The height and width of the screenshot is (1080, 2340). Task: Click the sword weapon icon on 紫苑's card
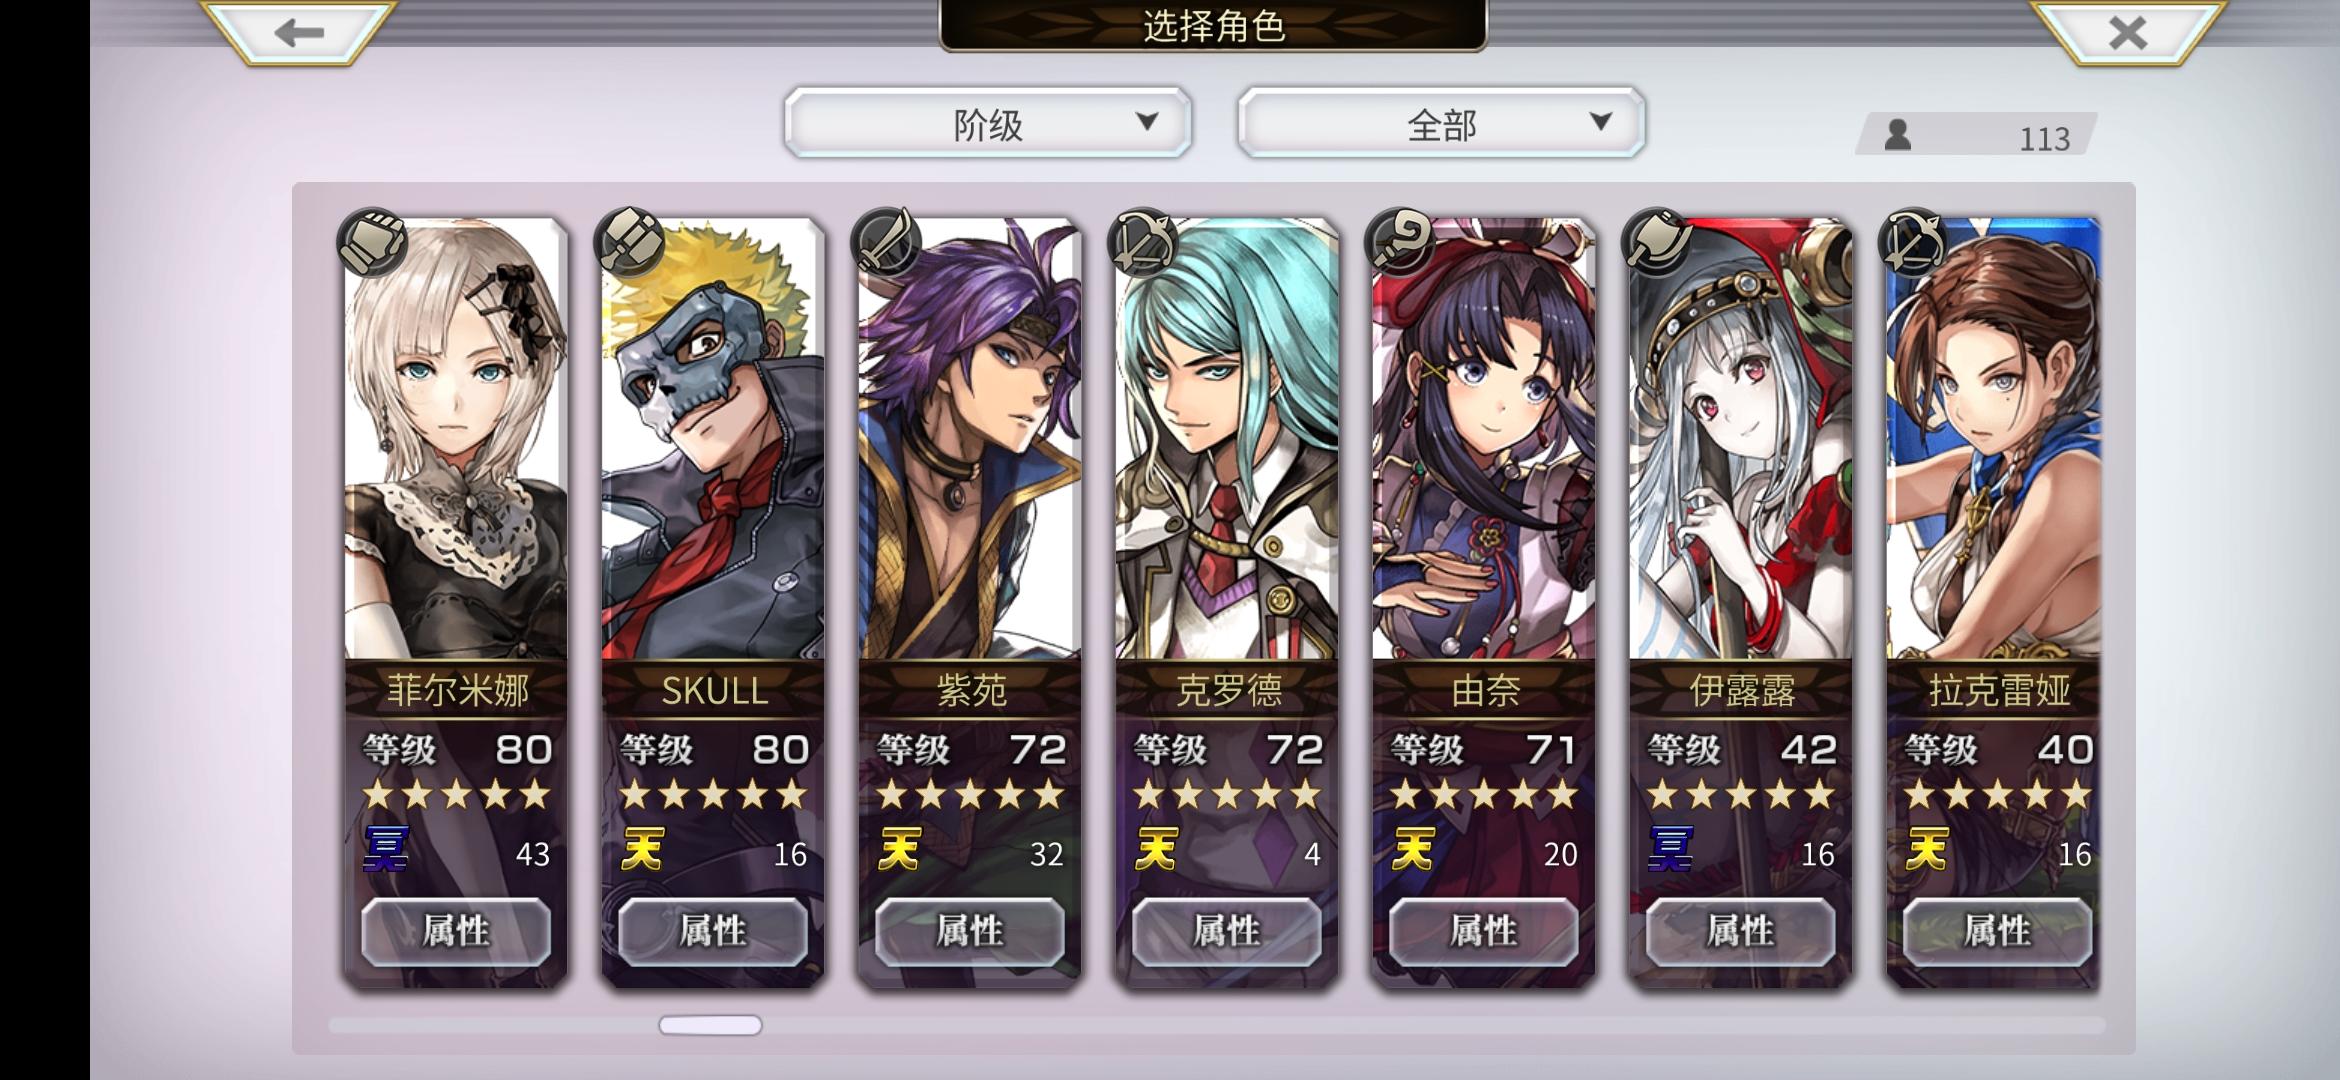click(x=886, y=242)
